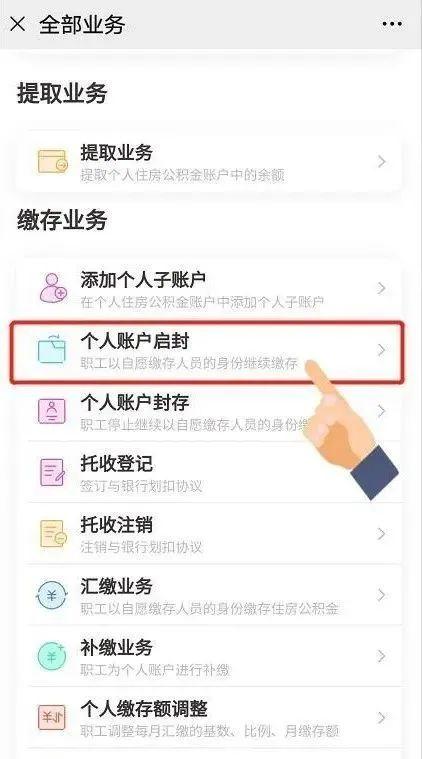Tap the 个人账户封存 purple icon

pos(52,411)
